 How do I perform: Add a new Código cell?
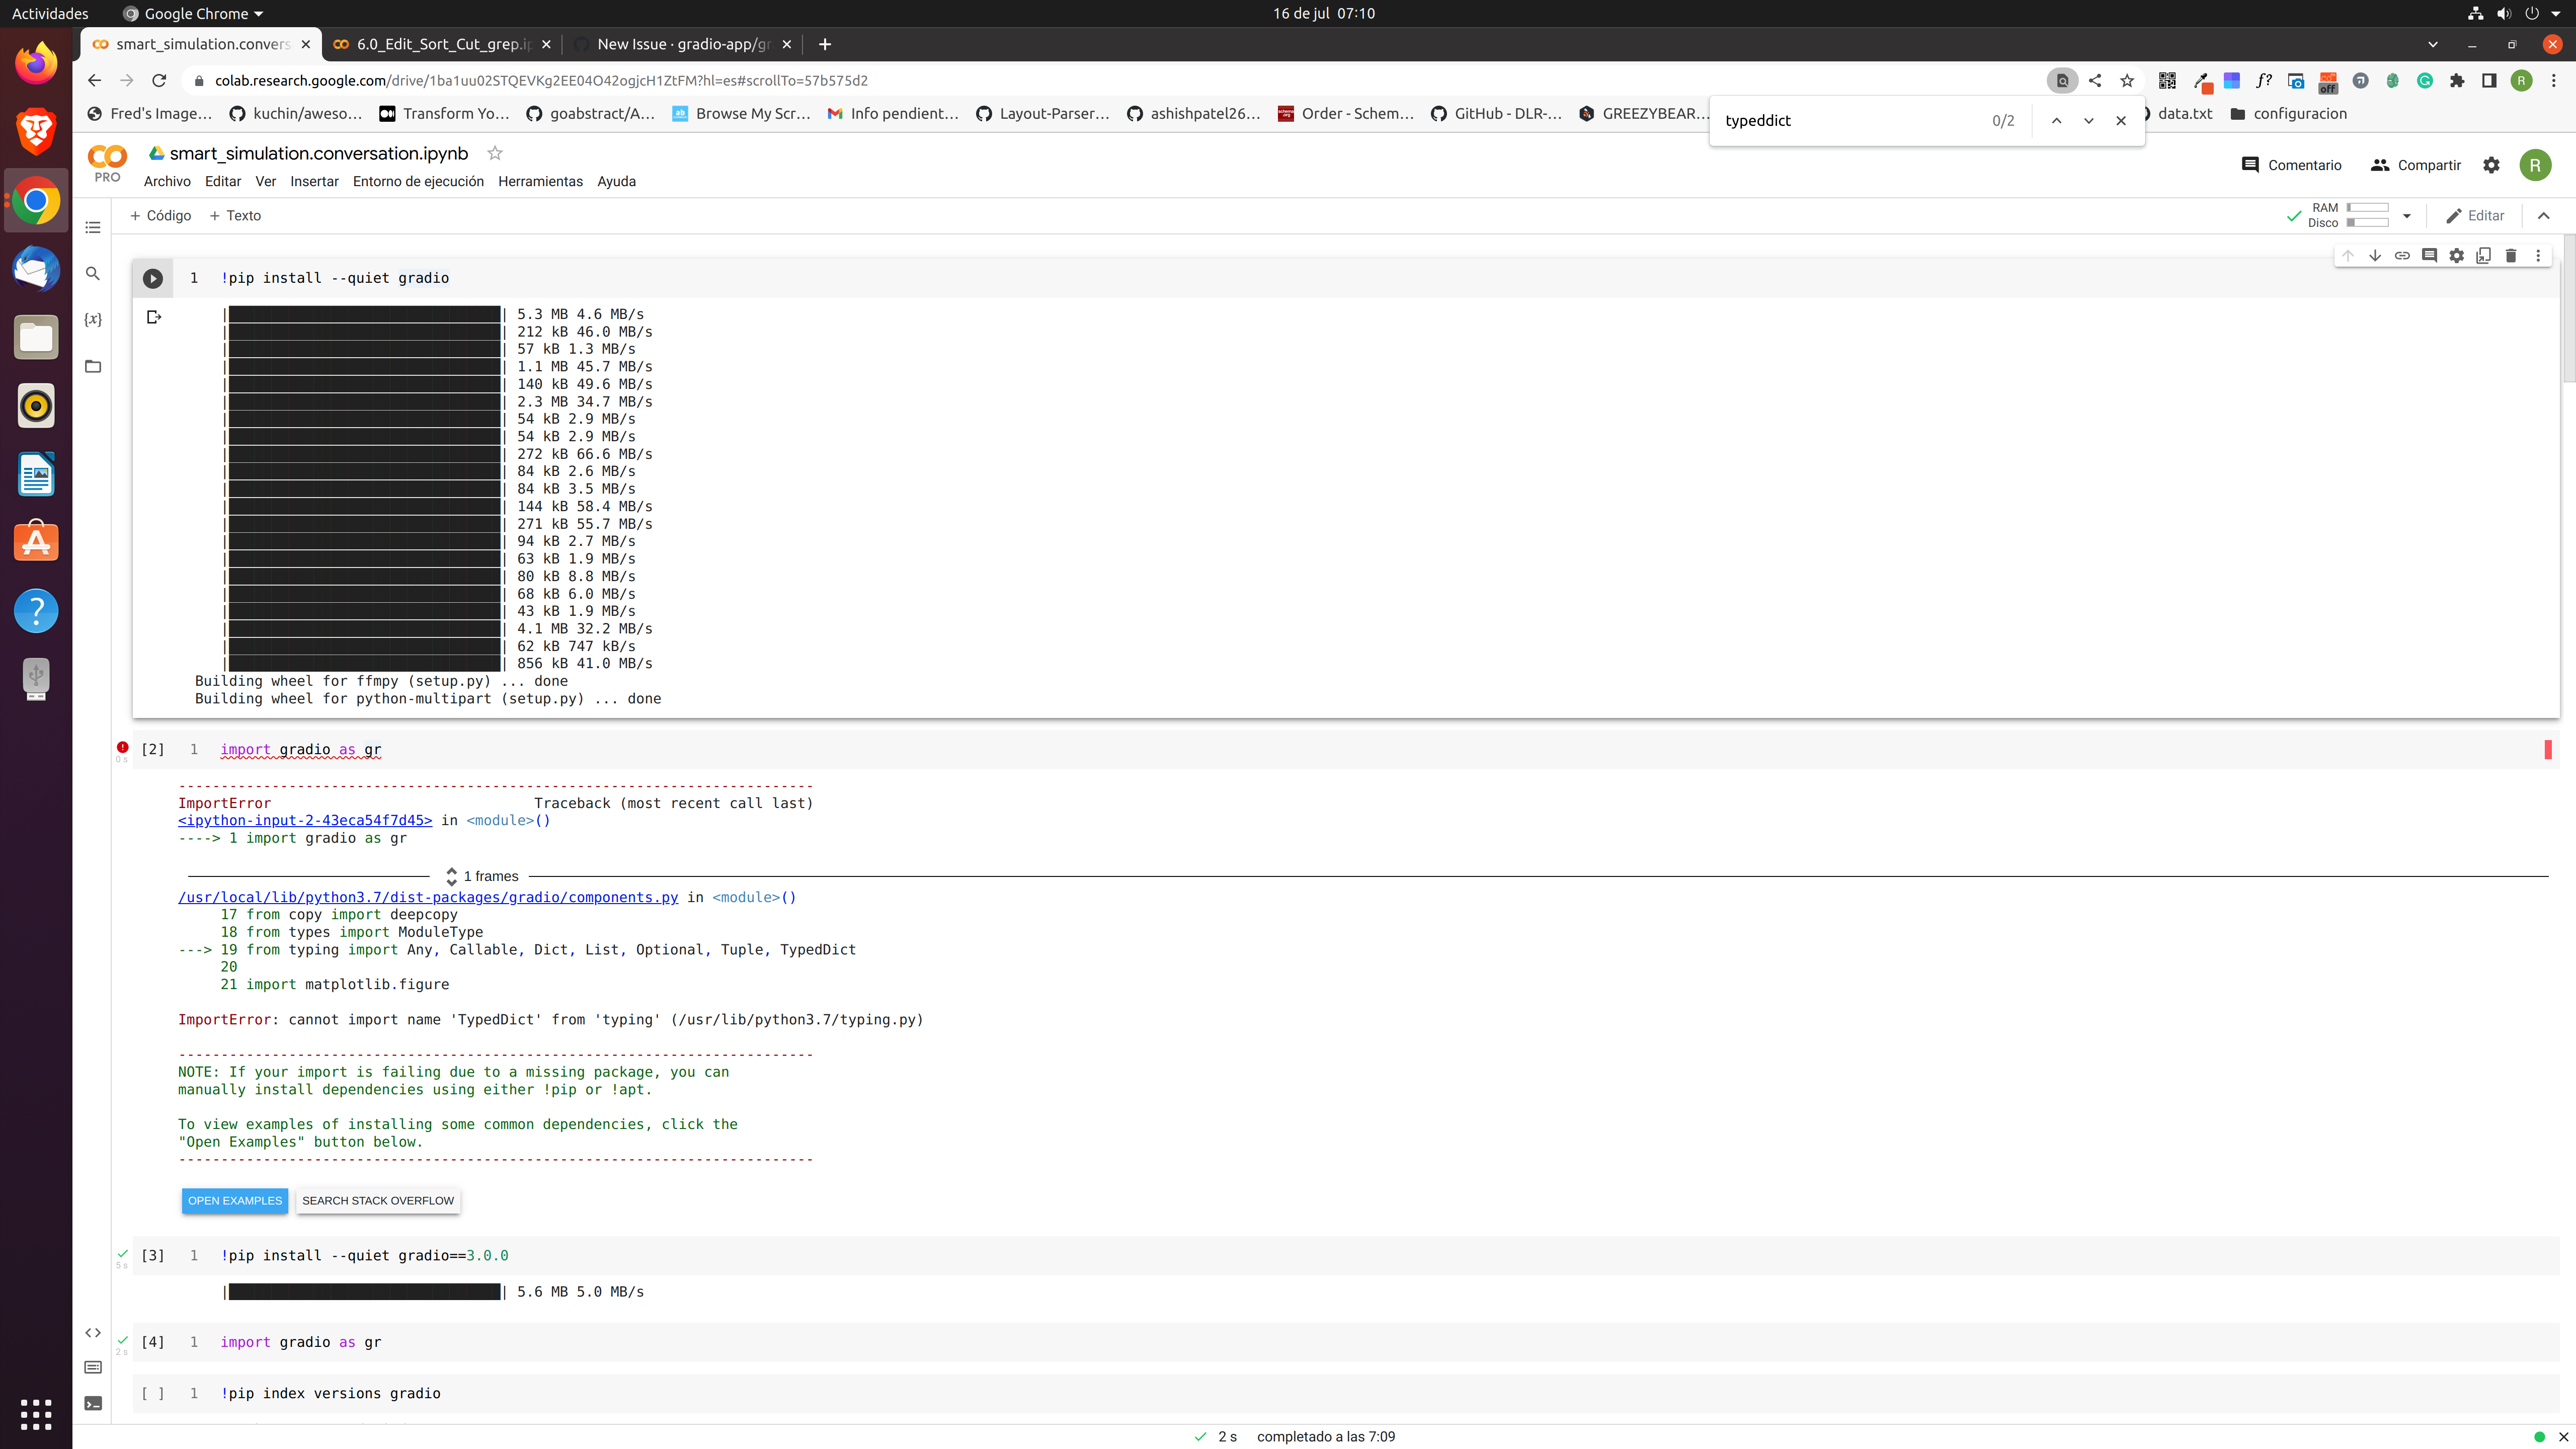[x=160, y=216]
